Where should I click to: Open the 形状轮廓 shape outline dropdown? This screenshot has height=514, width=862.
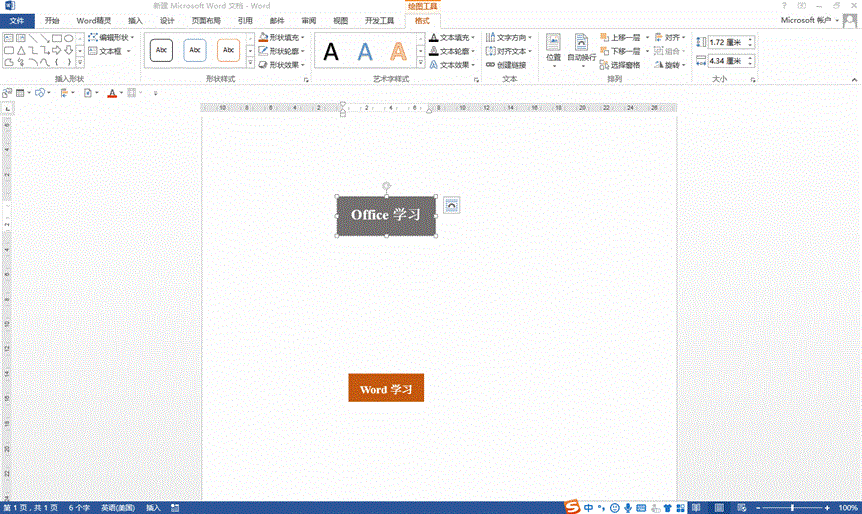pyautogui.click(x=283, y=51)
